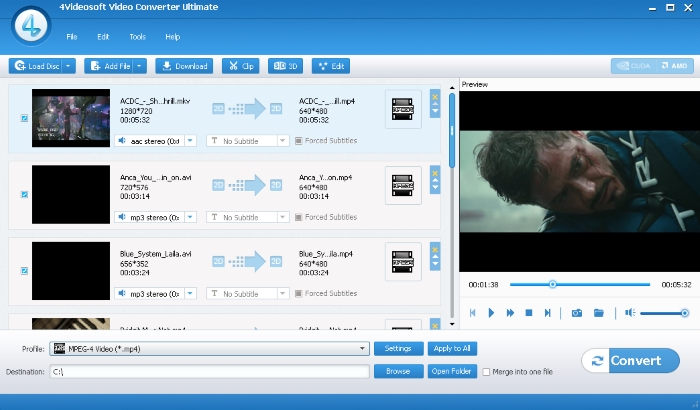Open the Help menu

point(172,37)
